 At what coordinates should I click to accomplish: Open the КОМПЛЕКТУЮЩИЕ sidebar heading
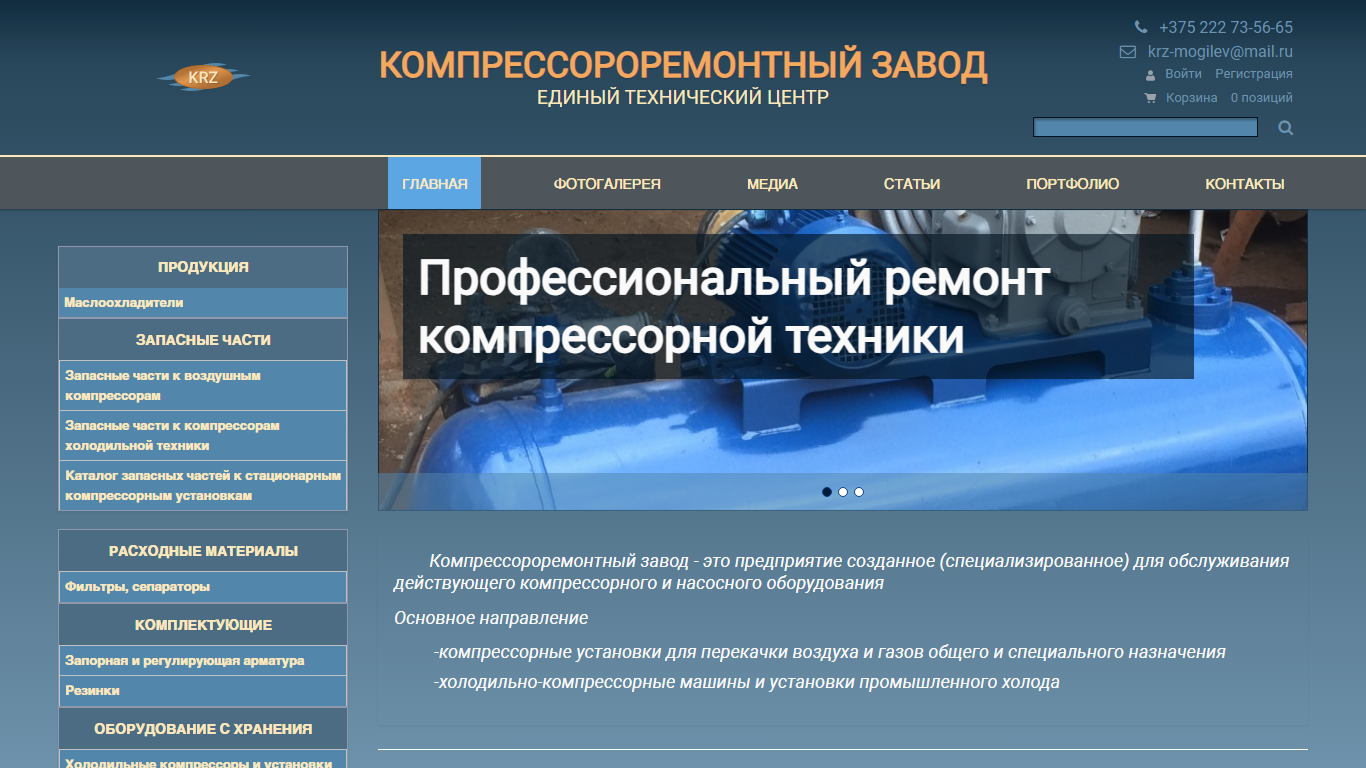coord(203,625)
